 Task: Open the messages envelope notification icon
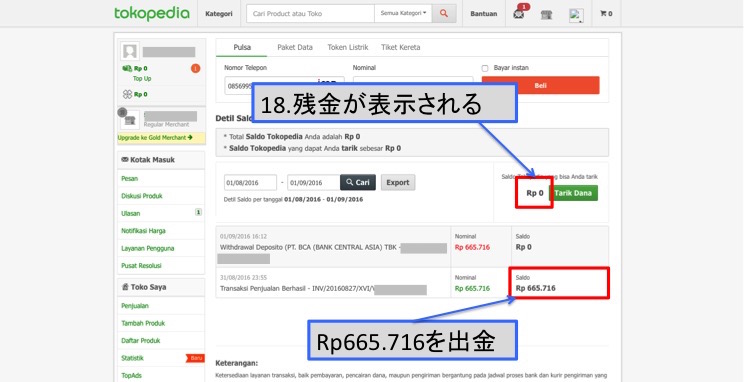click(x=518, y=14)
